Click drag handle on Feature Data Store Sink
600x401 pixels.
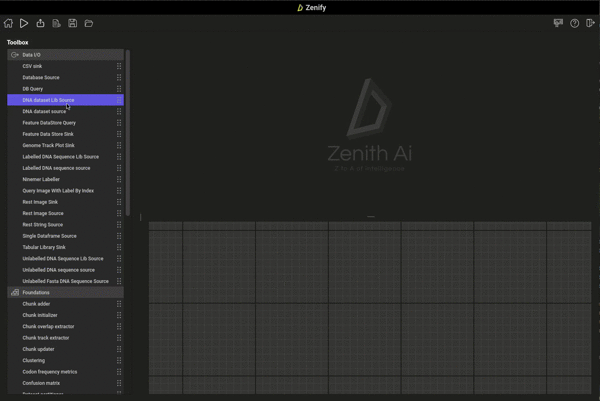click(x=119, y=134)
